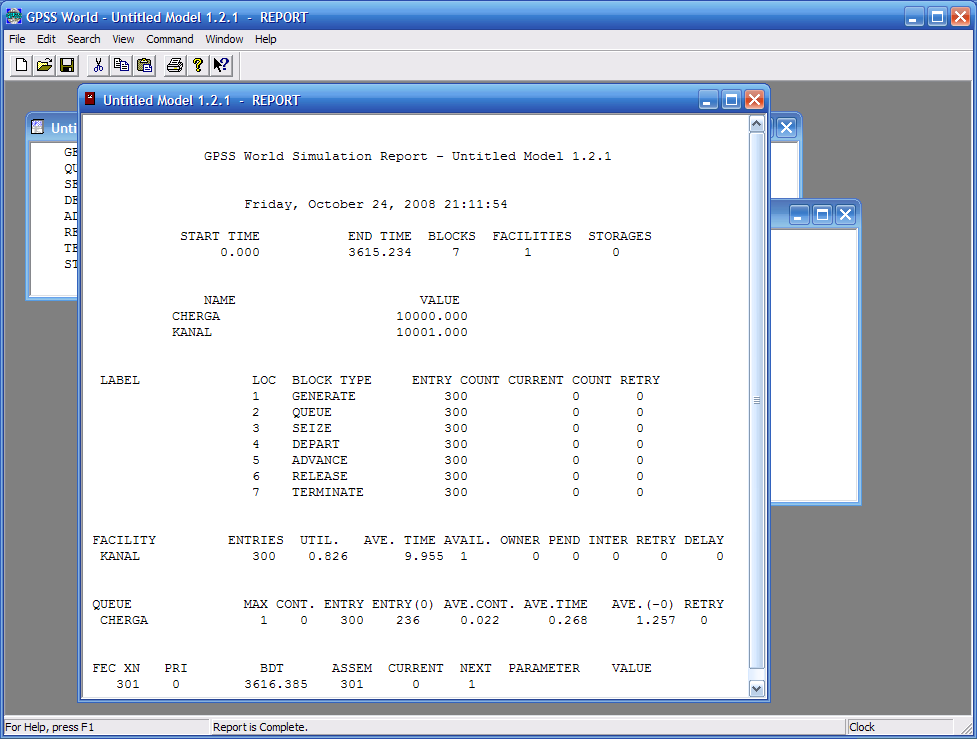The width and height of the screenshot is (977, 739).
Task: Click the Cut scissors icon
Action: [98, 65]
